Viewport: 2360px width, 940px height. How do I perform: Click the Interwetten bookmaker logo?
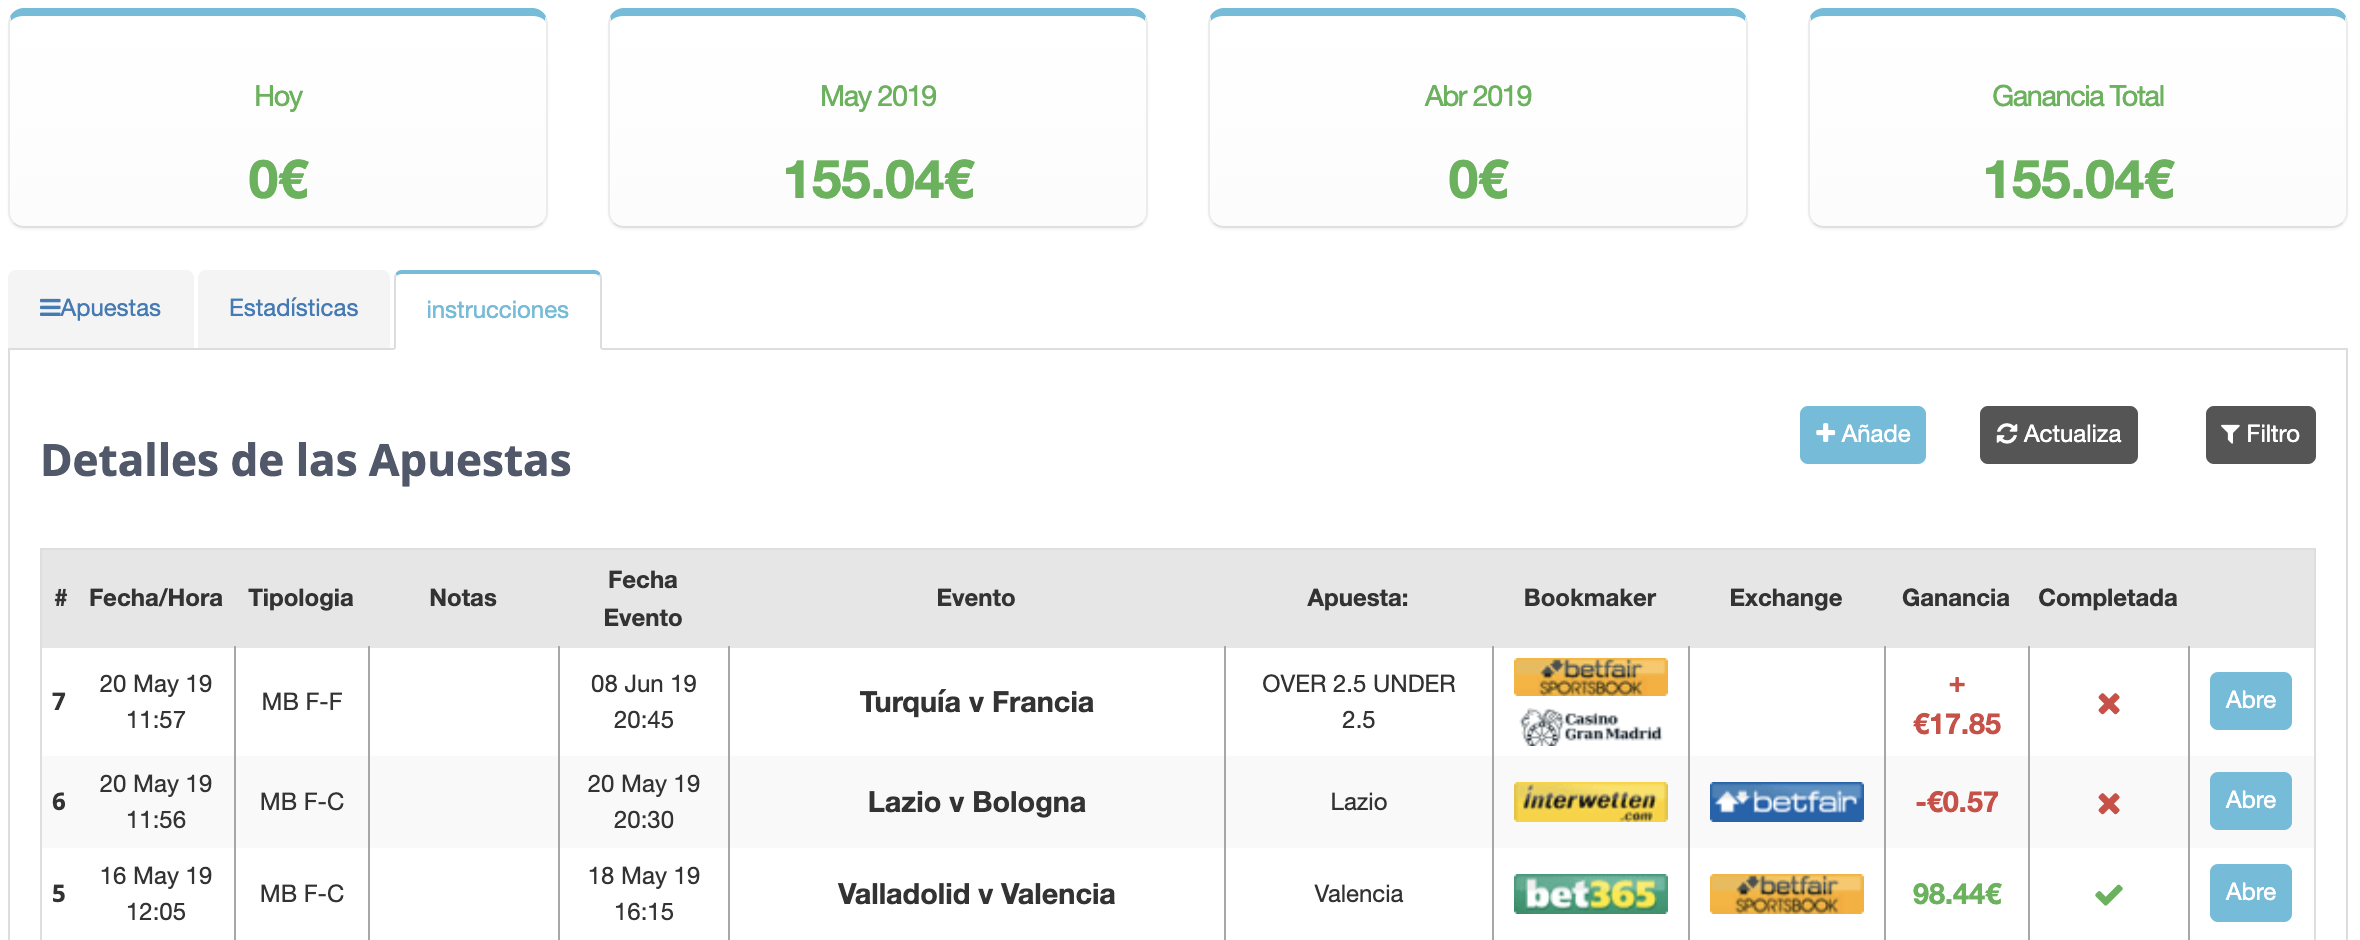[x=1590, y=802]
